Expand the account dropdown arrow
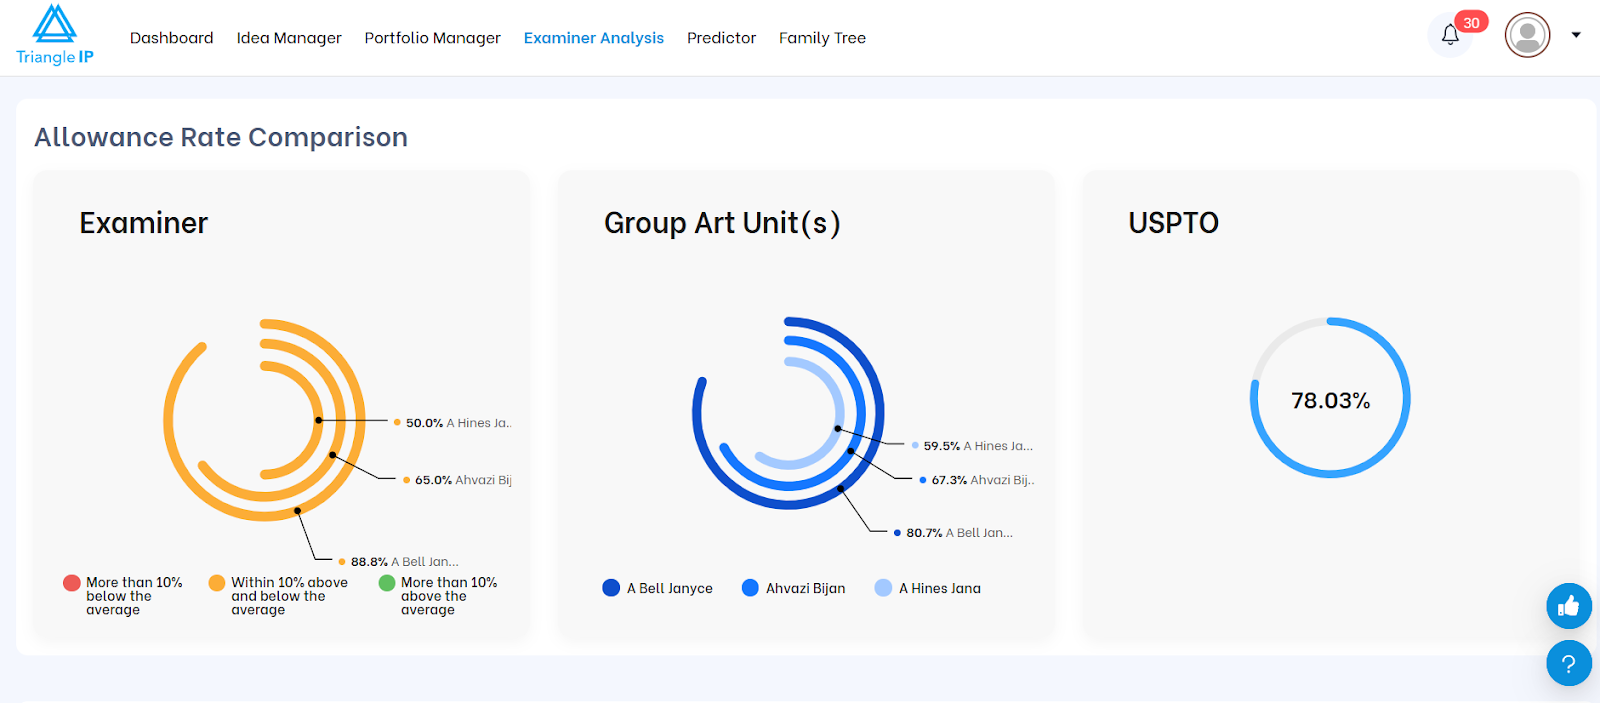 (1576, 35)
